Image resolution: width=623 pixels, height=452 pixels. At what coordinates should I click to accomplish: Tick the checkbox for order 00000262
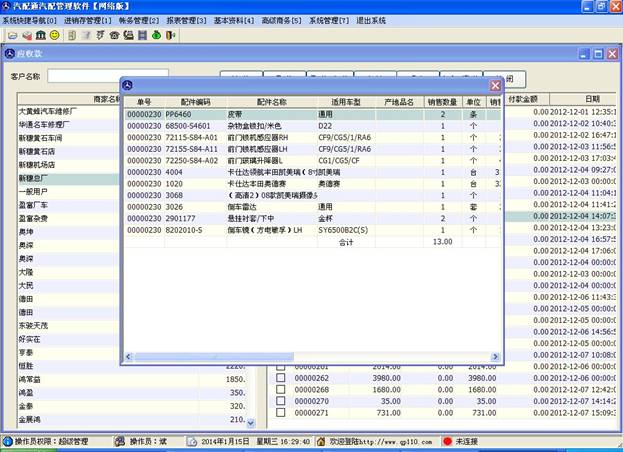point(281,378)
